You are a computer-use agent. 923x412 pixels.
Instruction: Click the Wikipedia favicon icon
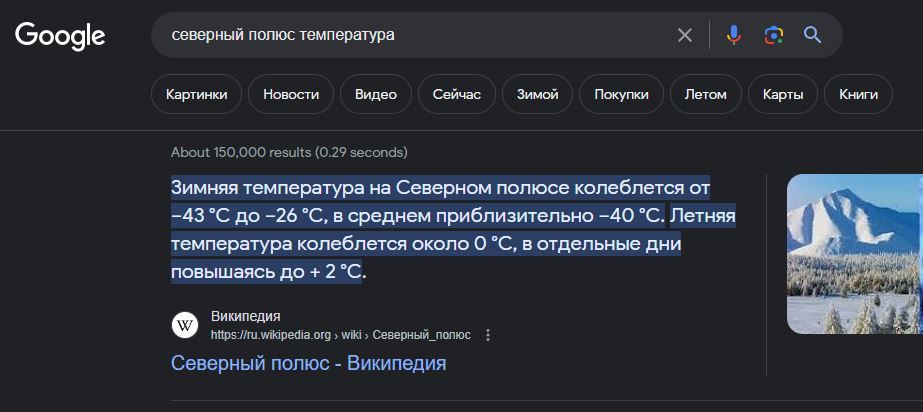coord(185,325)
